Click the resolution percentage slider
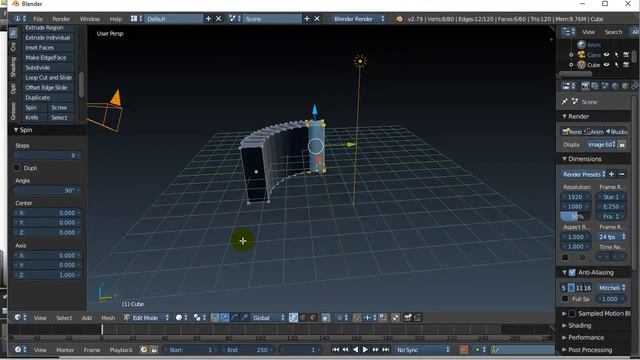 pos(576,216)
